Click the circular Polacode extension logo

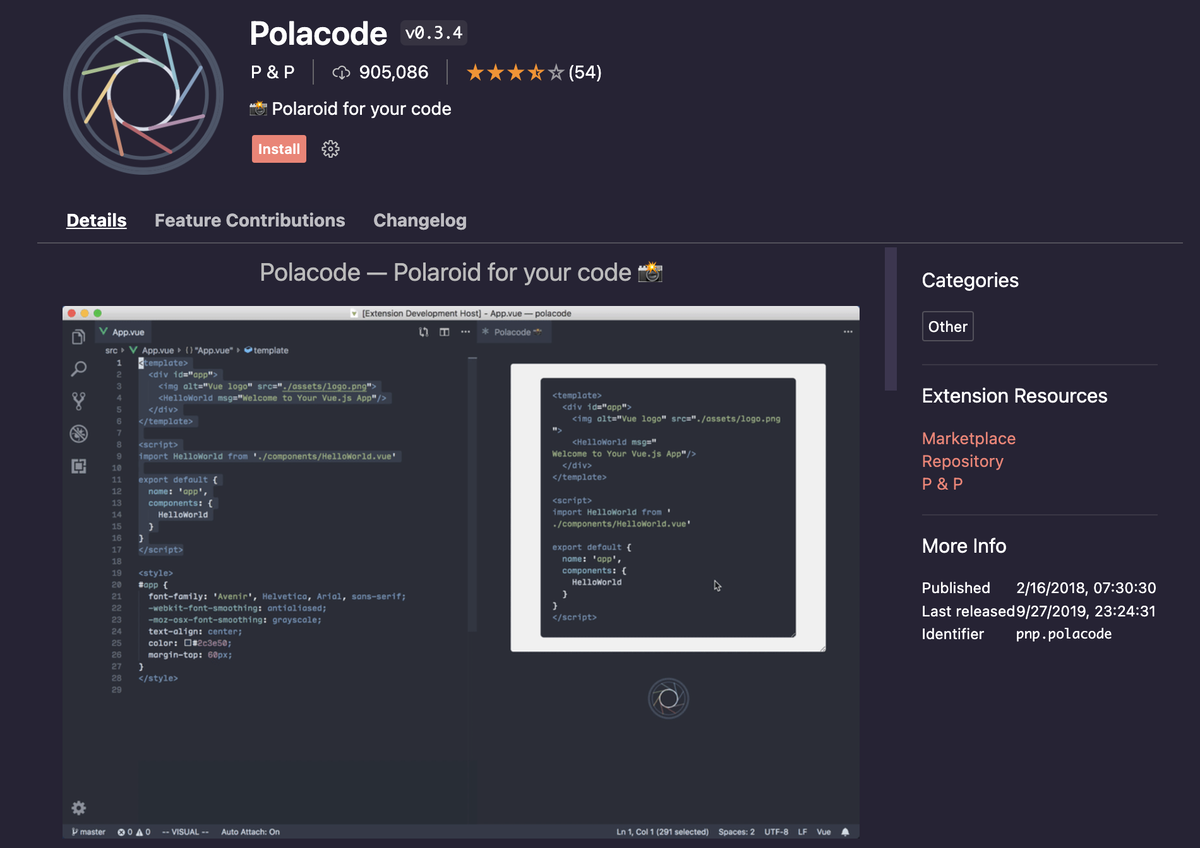click(143, 95)
